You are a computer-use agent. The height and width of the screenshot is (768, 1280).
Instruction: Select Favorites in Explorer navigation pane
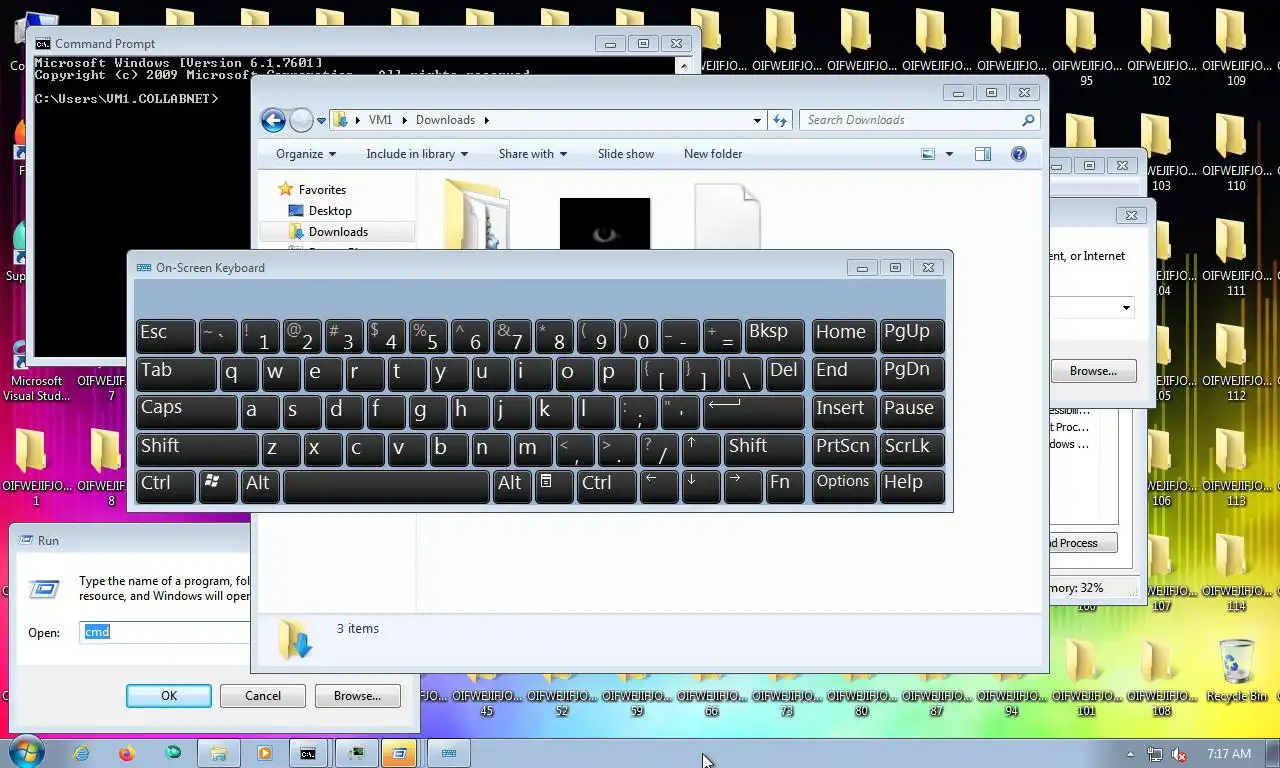click(x=322, y=190)
